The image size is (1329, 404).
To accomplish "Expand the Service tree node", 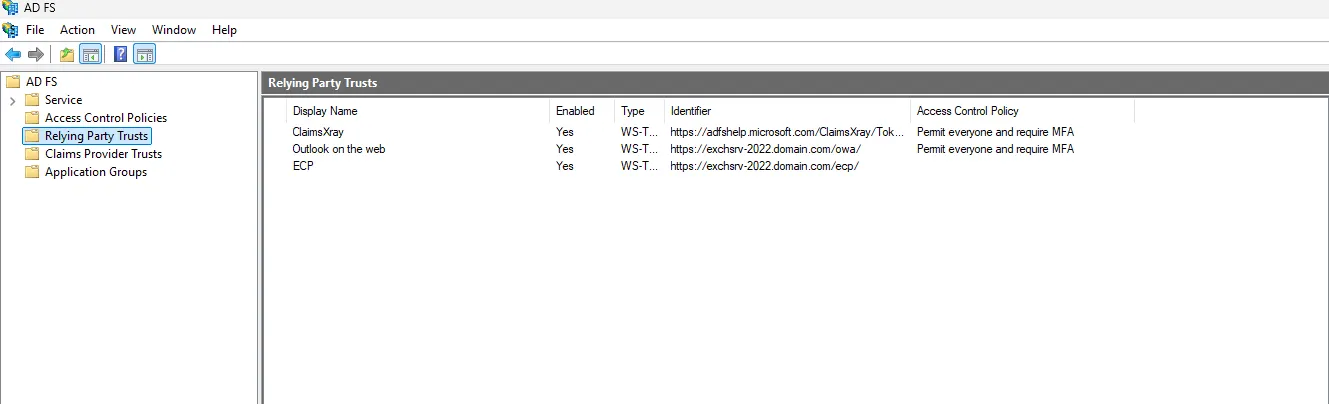I will (12, 100).
